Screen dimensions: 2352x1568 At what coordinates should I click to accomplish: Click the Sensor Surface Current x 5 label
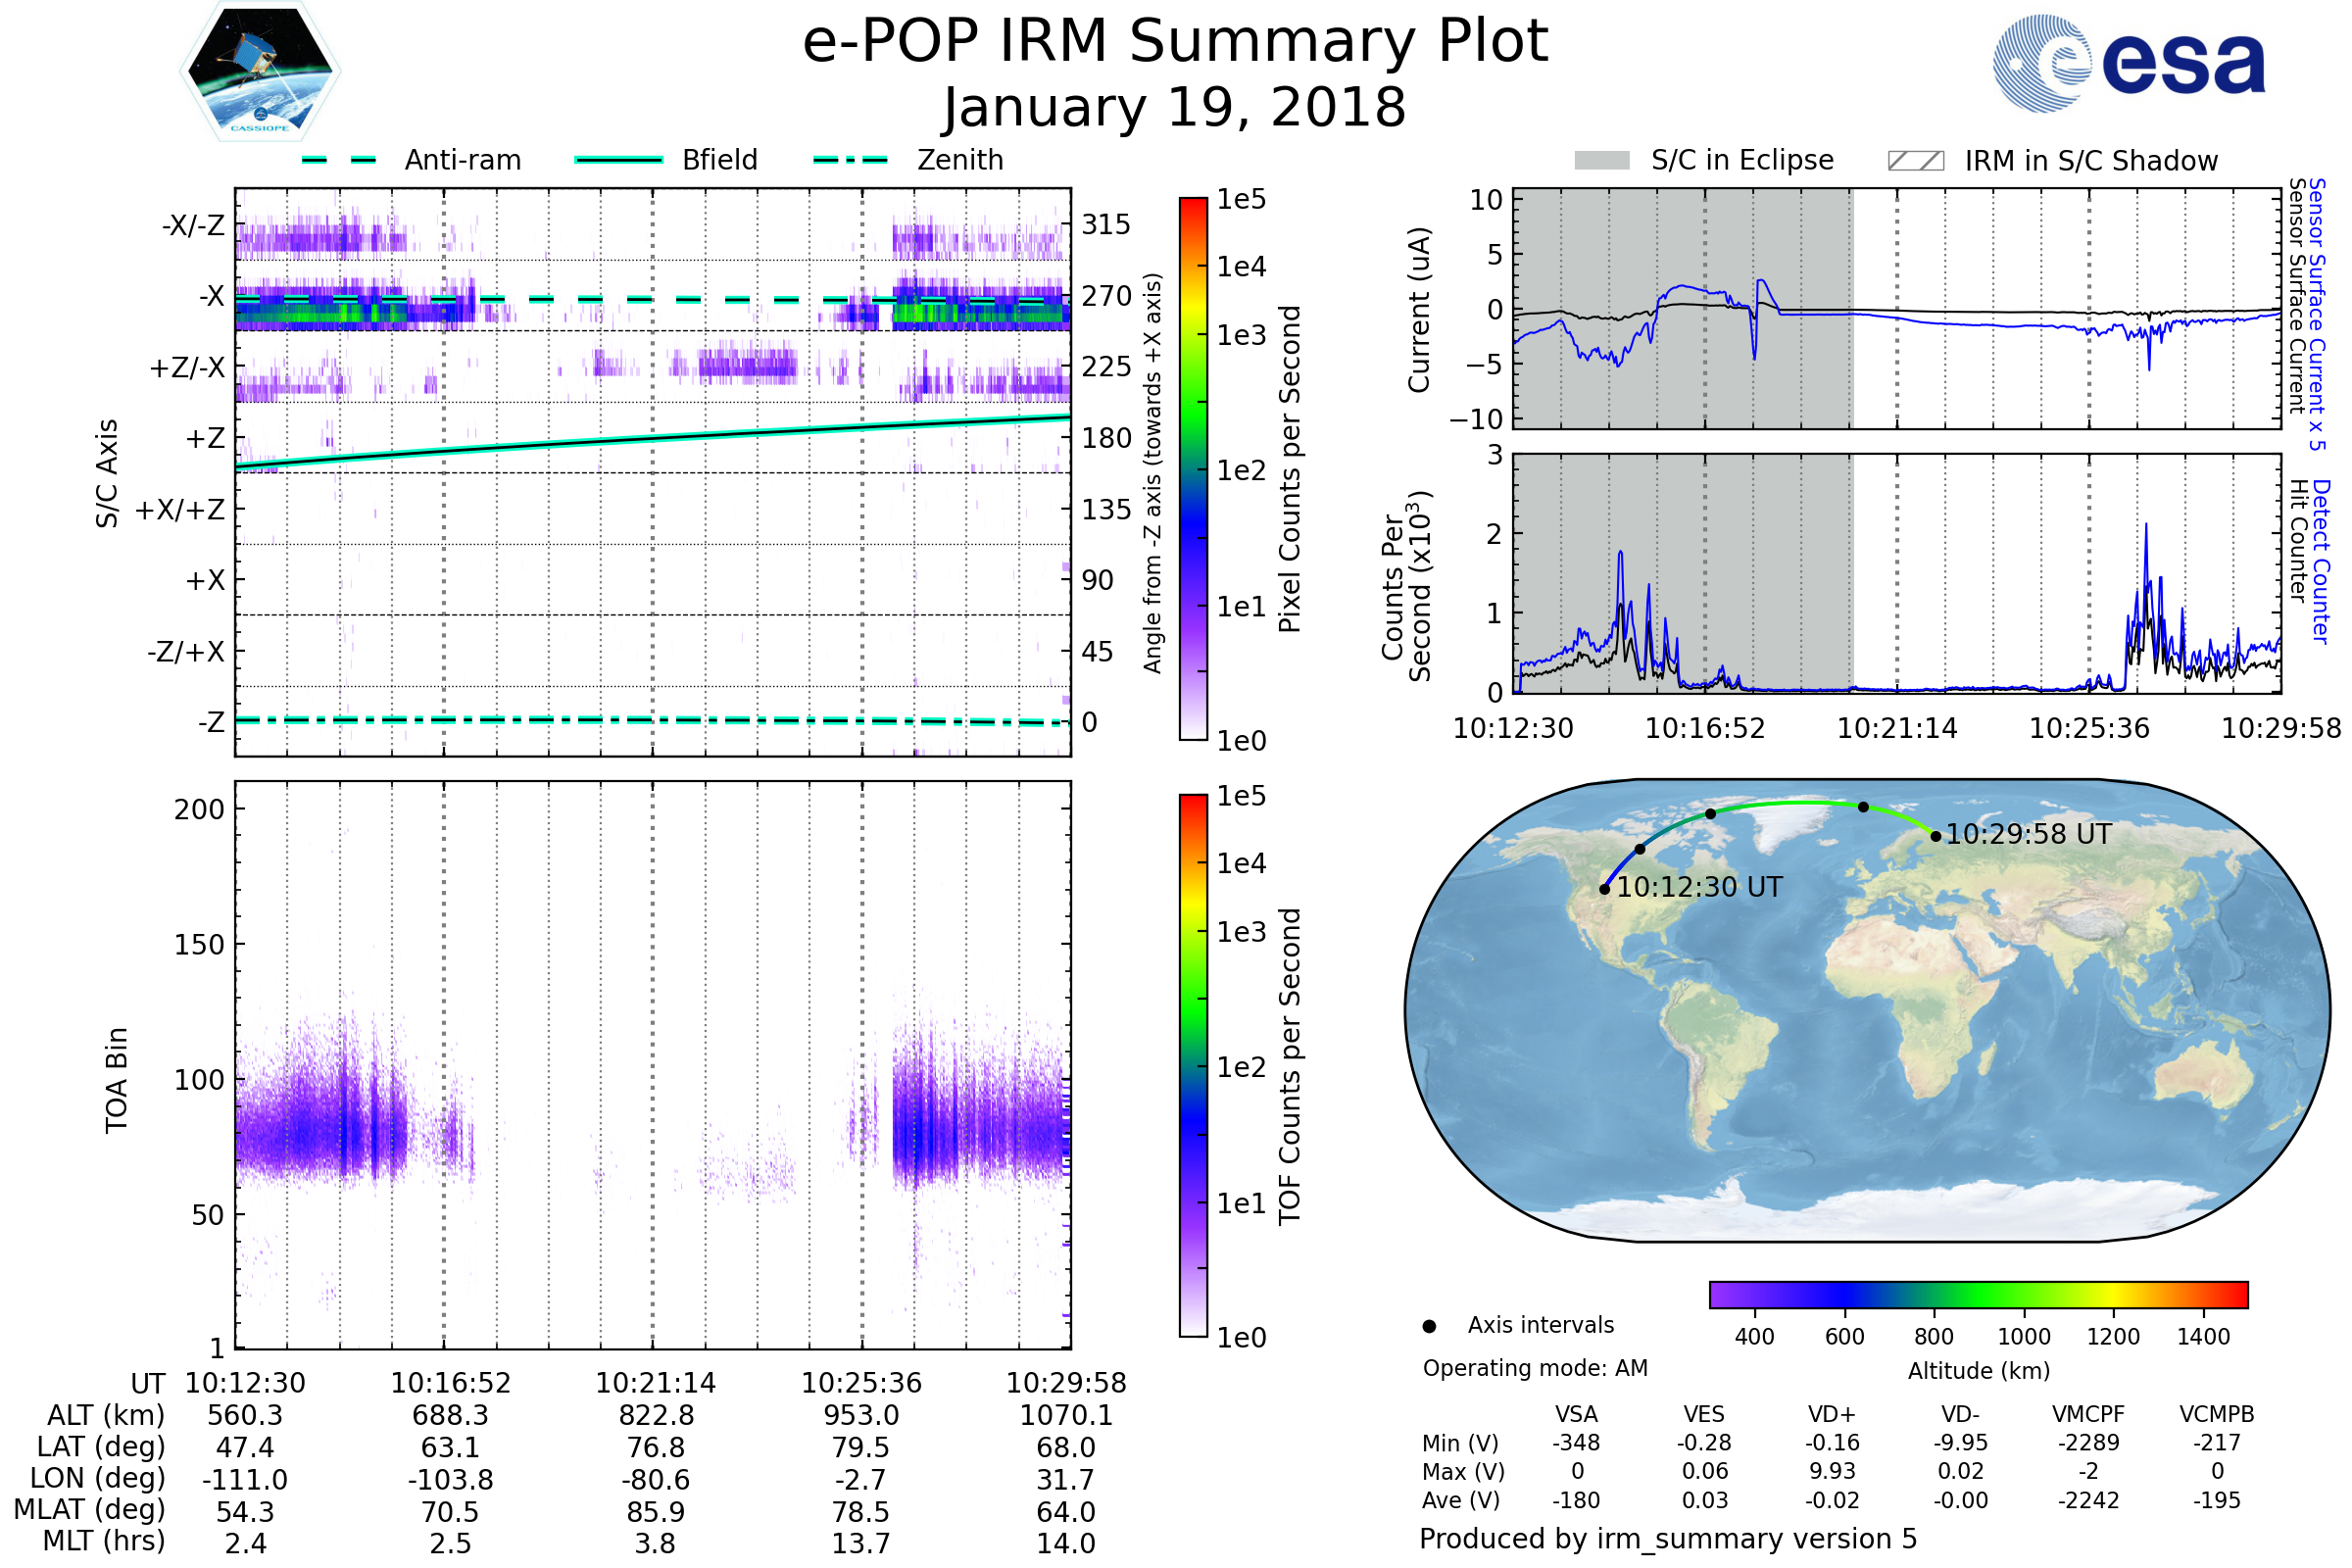[x=2317, y=314]
